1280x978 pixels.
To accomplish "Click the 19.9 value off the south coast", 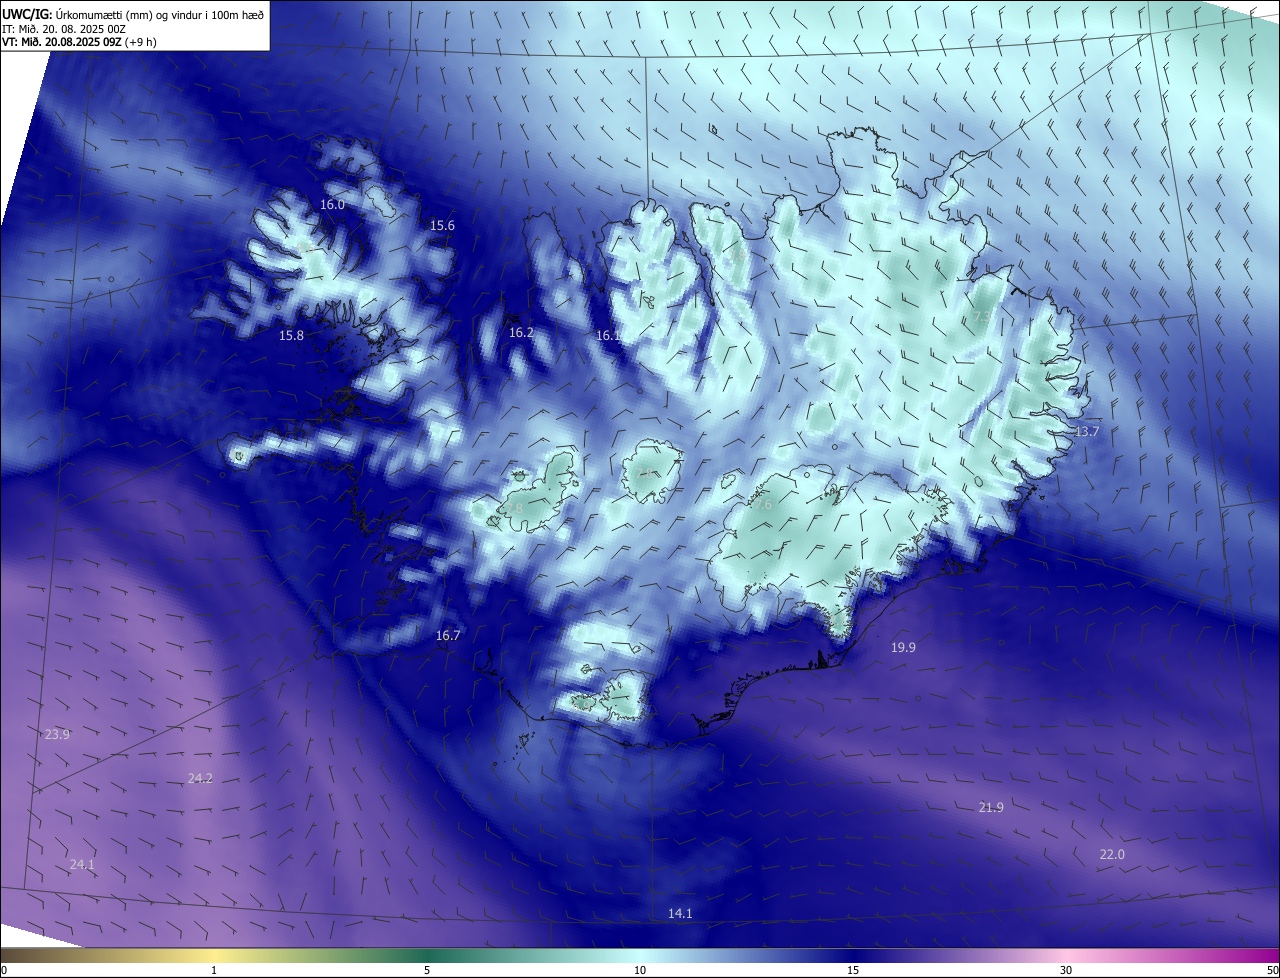I will 903,648.
